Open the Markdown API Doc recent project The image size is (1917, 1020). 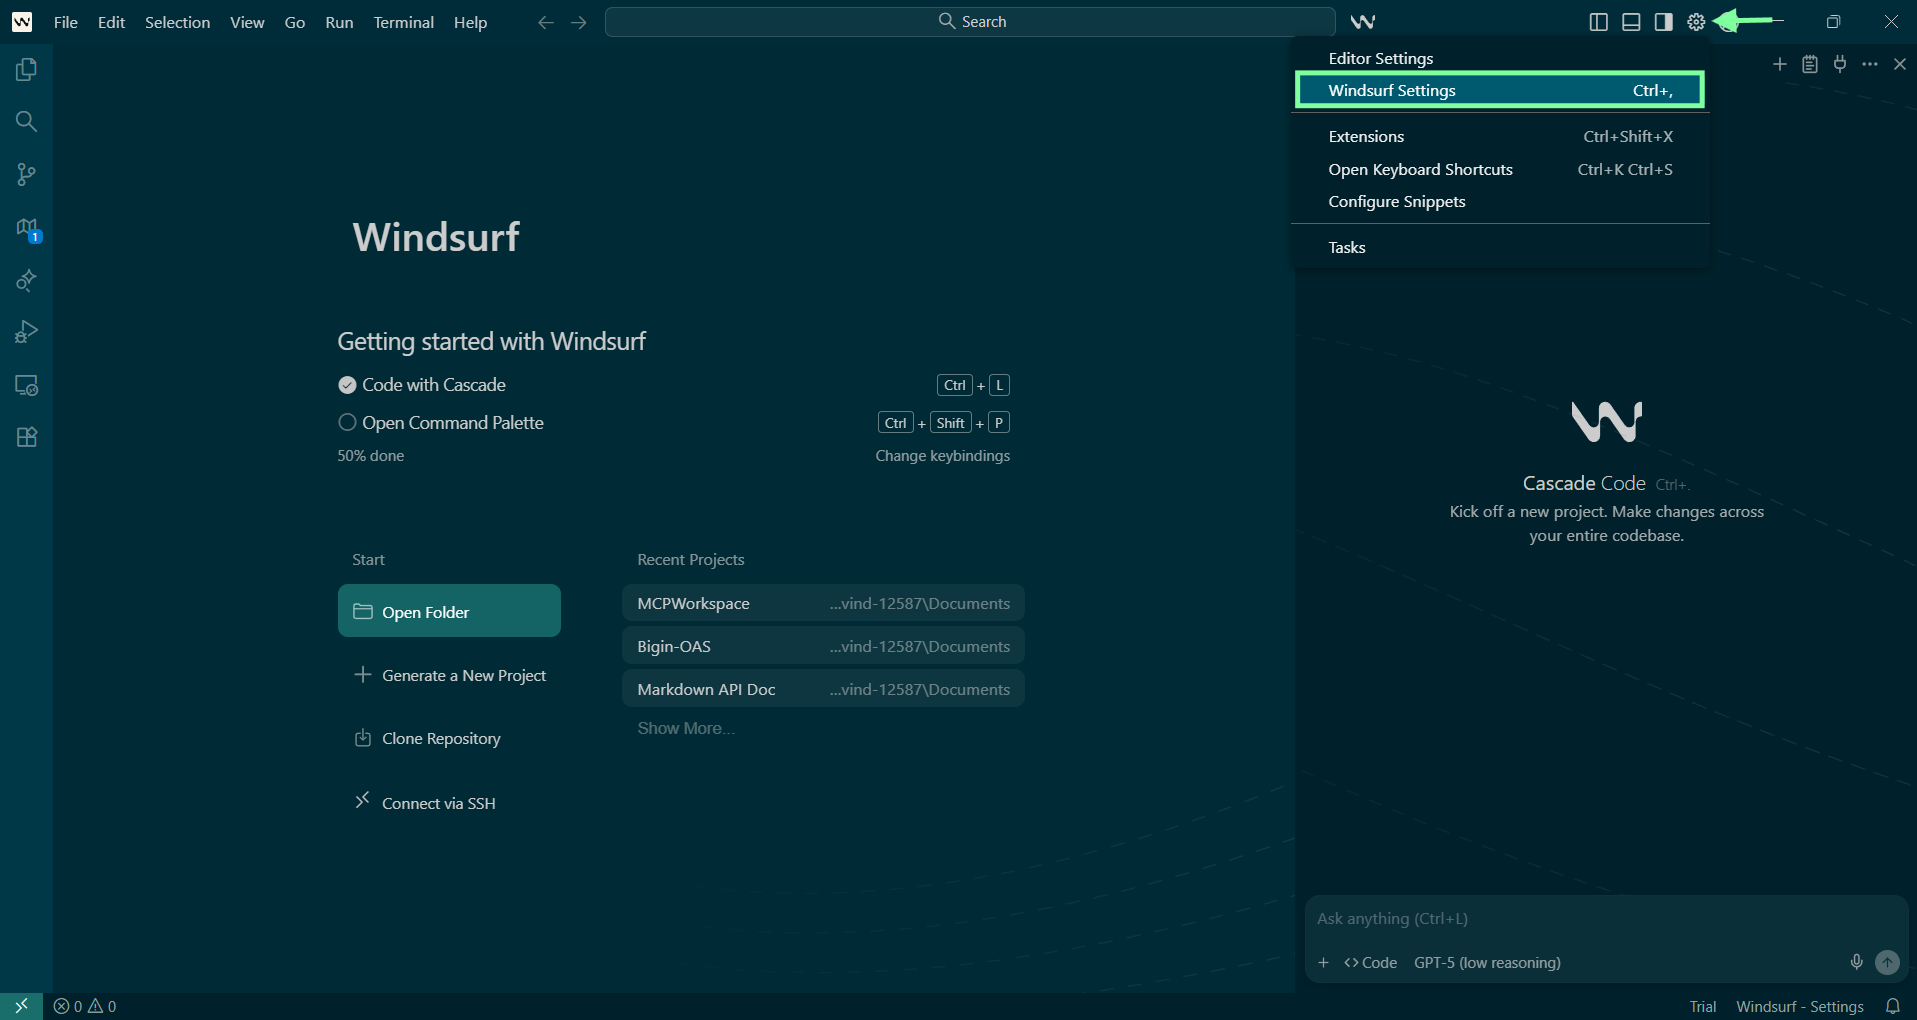pos(823,690)
